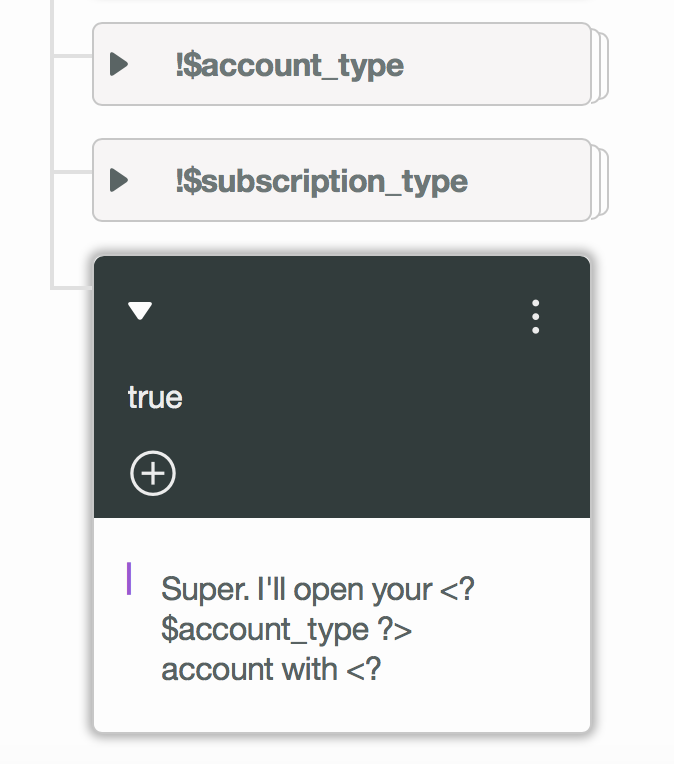Expand the !$subscription_type node arrow
674x764 pixels.
click(x=119, y=181)
